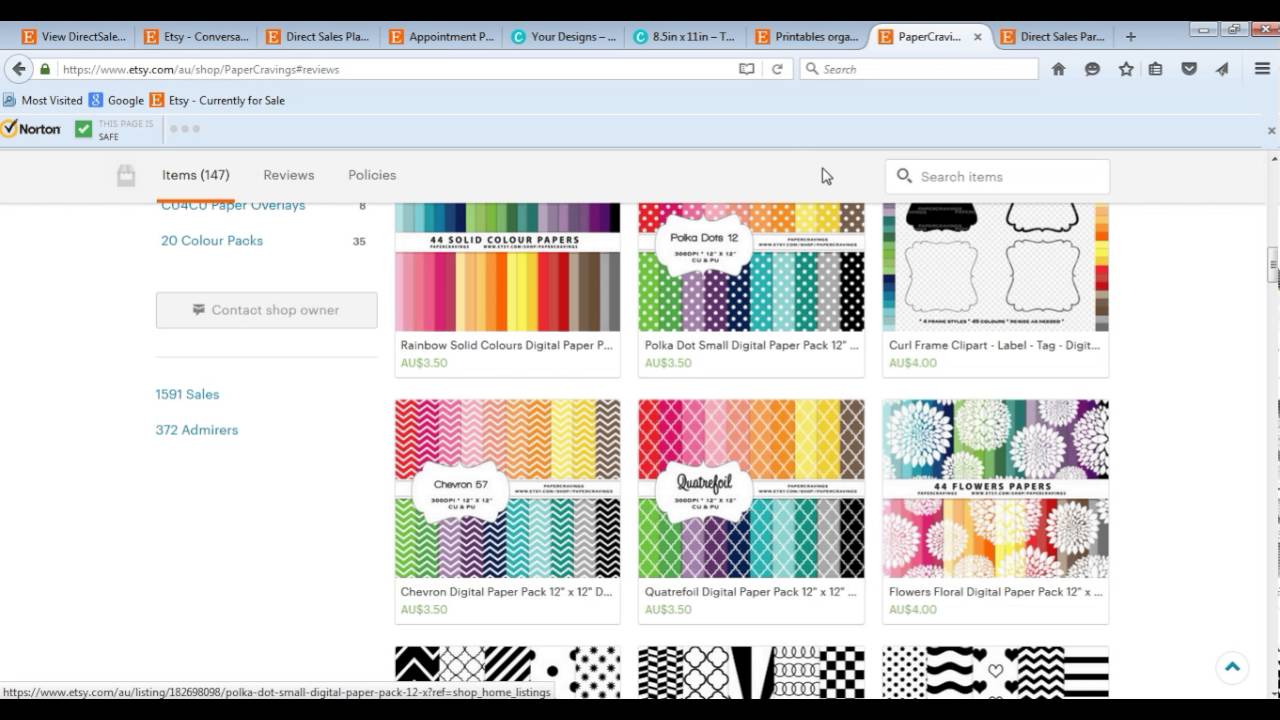Open the Reviews shop tab
The image size is (1280, 720).
point(289,175)
